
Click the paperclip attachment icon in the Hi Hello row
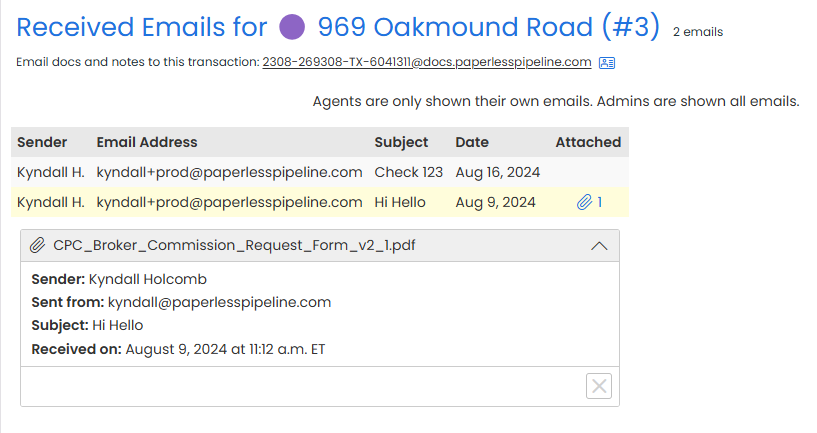(585, 202)
